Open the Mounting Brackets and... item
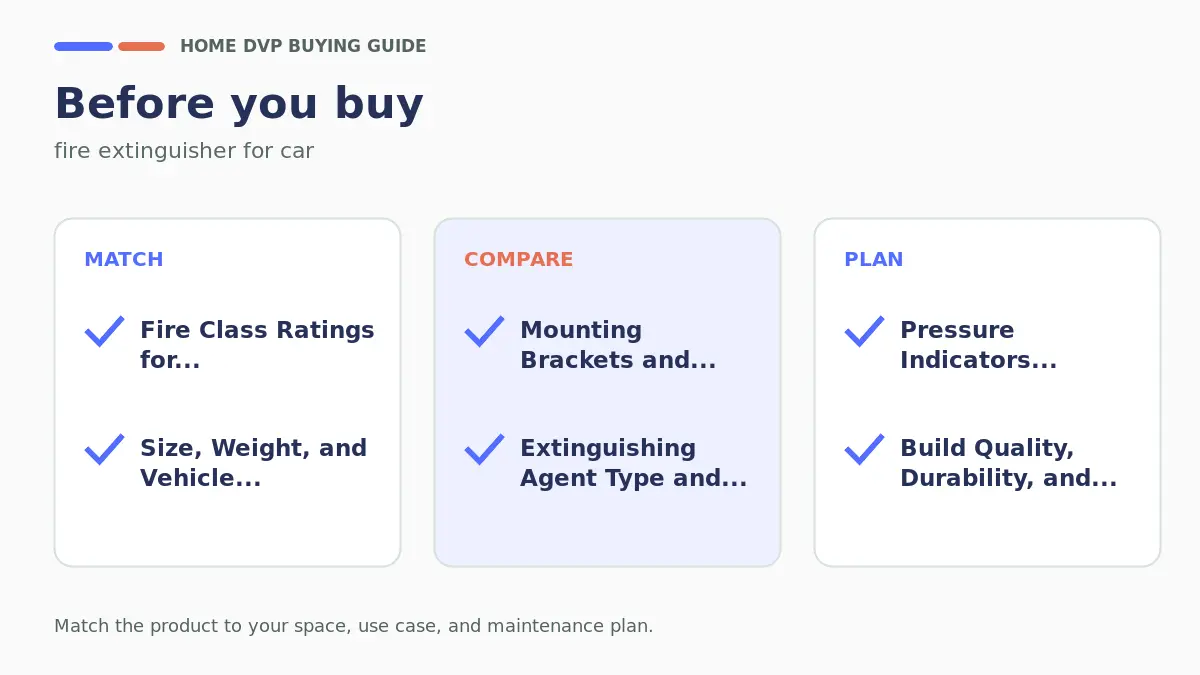Screen dimensions: 1200x675 [618, 345]
